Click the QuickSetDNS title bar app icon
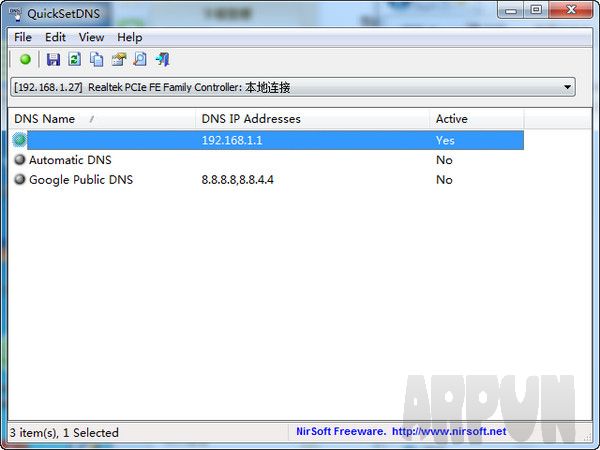The height and width of the screenshot is (450, 600). pos(15,14)
